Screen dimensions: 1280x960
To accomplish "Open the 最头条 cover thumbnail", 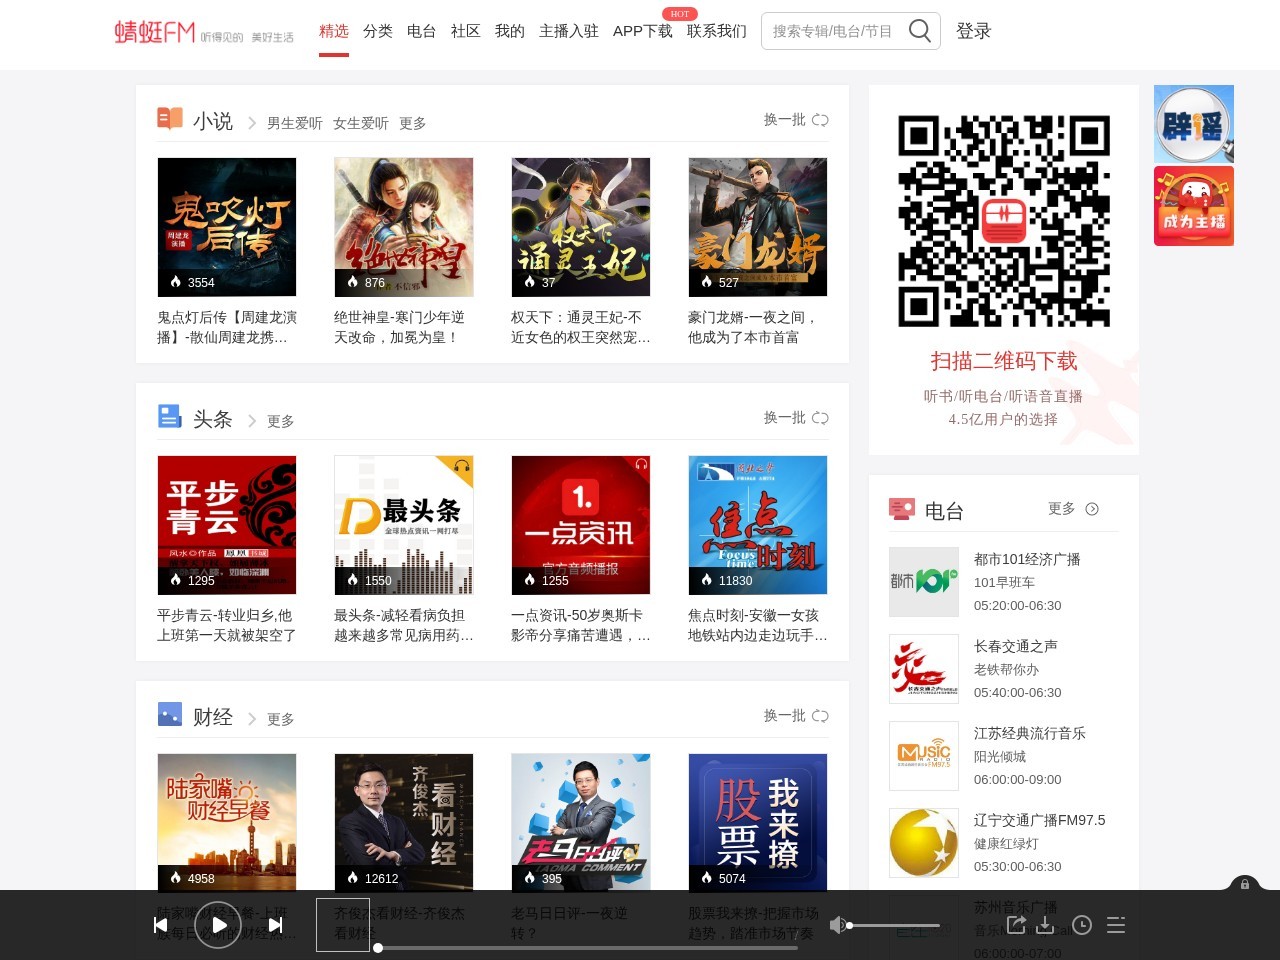I will (404, 525).
